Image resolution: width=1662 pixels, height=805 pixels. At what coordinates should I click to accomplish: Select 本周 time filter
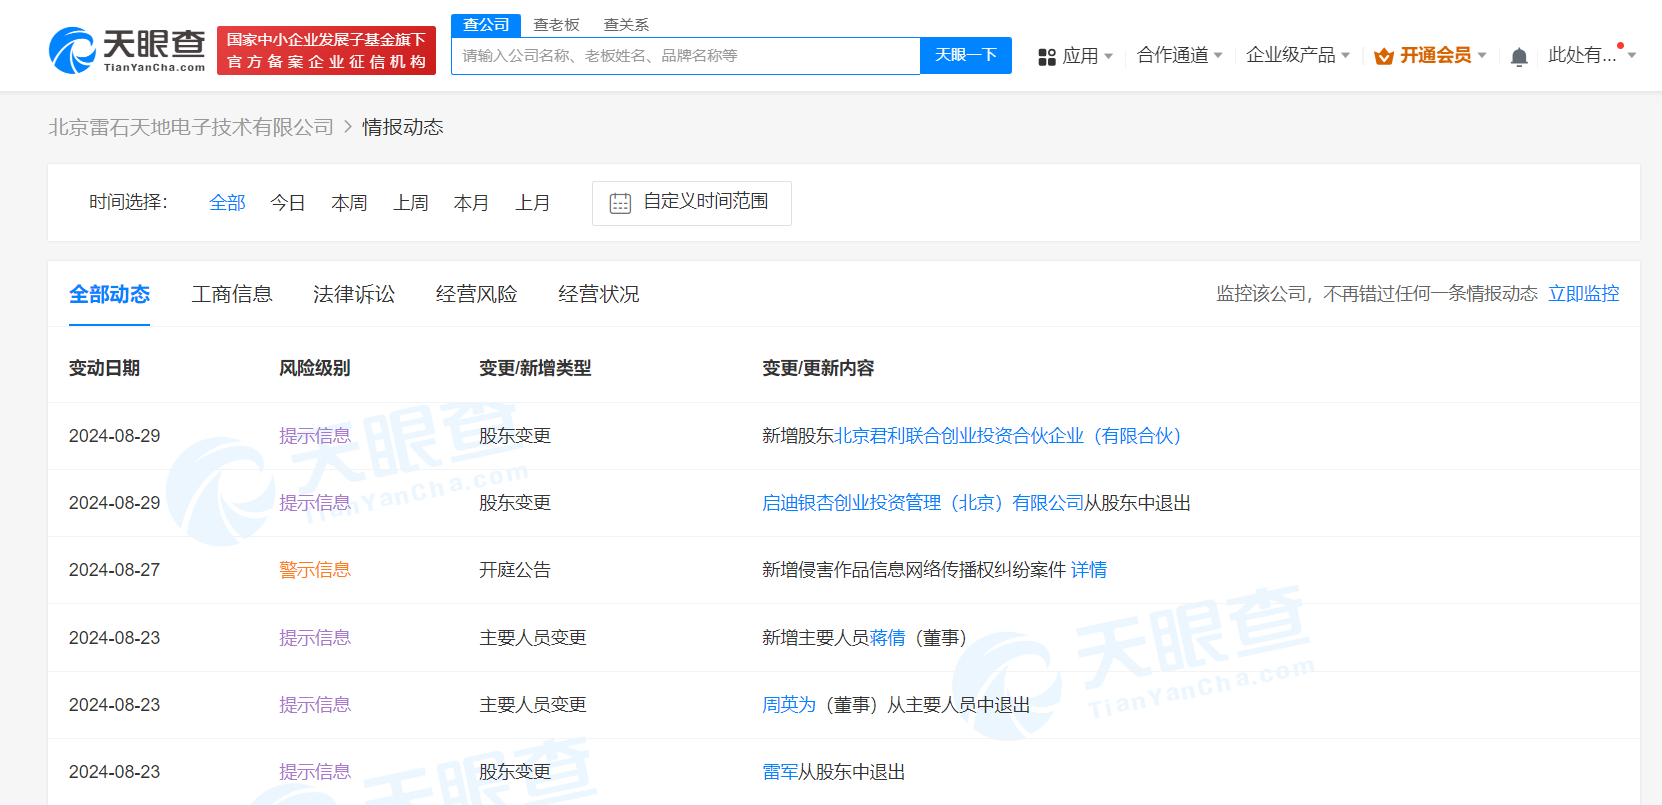349,203
